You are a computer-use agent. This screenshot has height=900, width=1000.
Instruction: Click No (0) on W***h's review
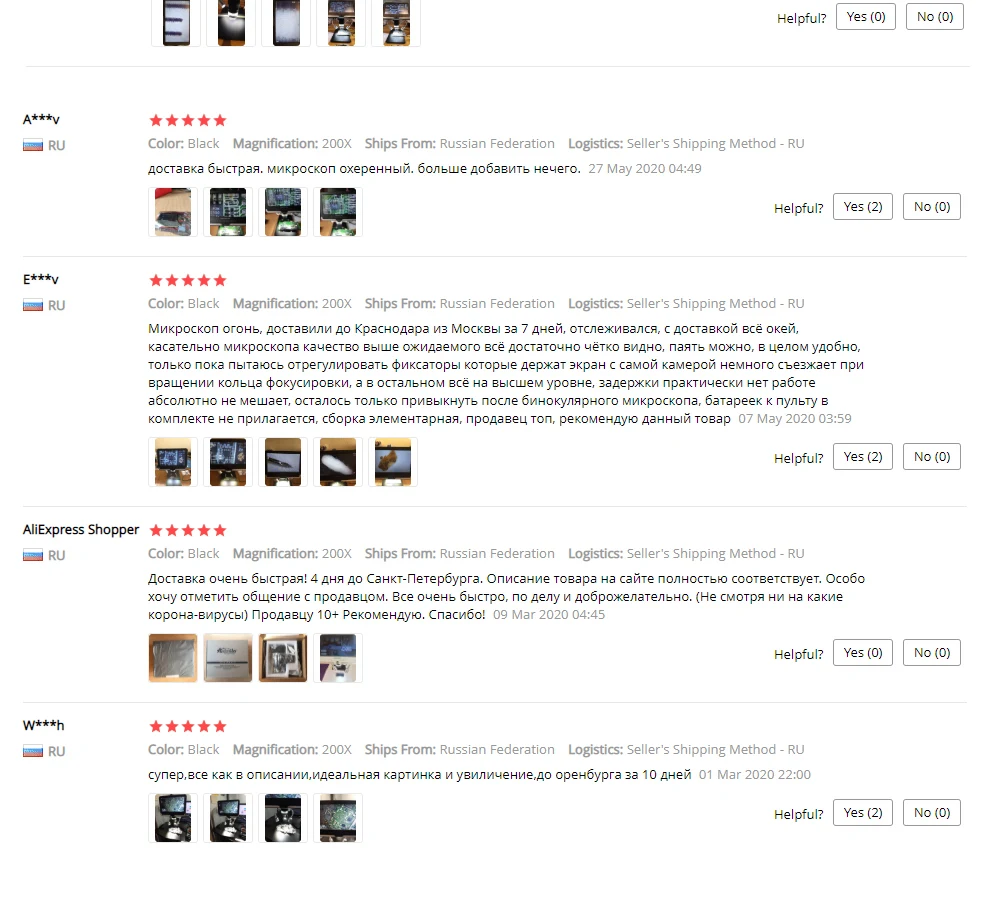pos(931,813)
